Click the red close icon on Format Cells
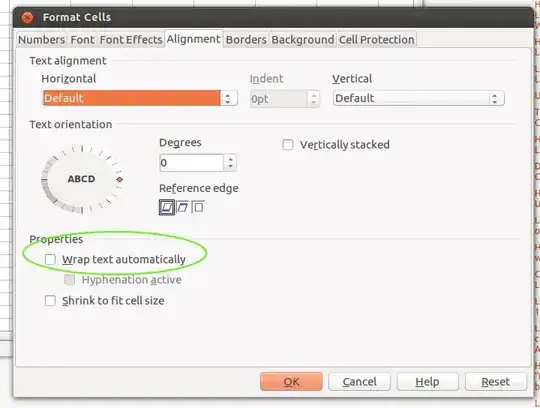Image resolution: width=540 pixels, height=408 pixels. pyautogui.click(x=27, y=17)
